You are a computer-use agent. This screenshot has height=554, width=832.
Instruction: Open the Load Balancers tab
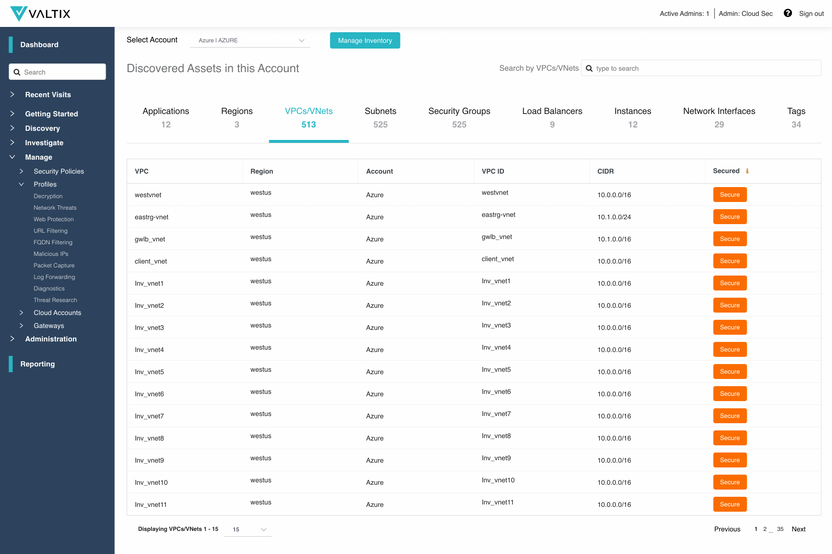tap(552, 117)
